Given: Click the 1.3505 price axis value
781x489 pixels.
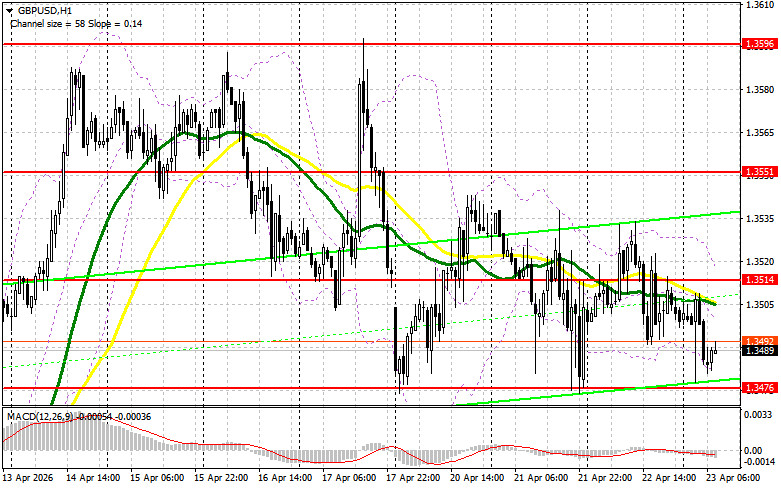Looking at the screenshot, I should (x=760, y=304).
